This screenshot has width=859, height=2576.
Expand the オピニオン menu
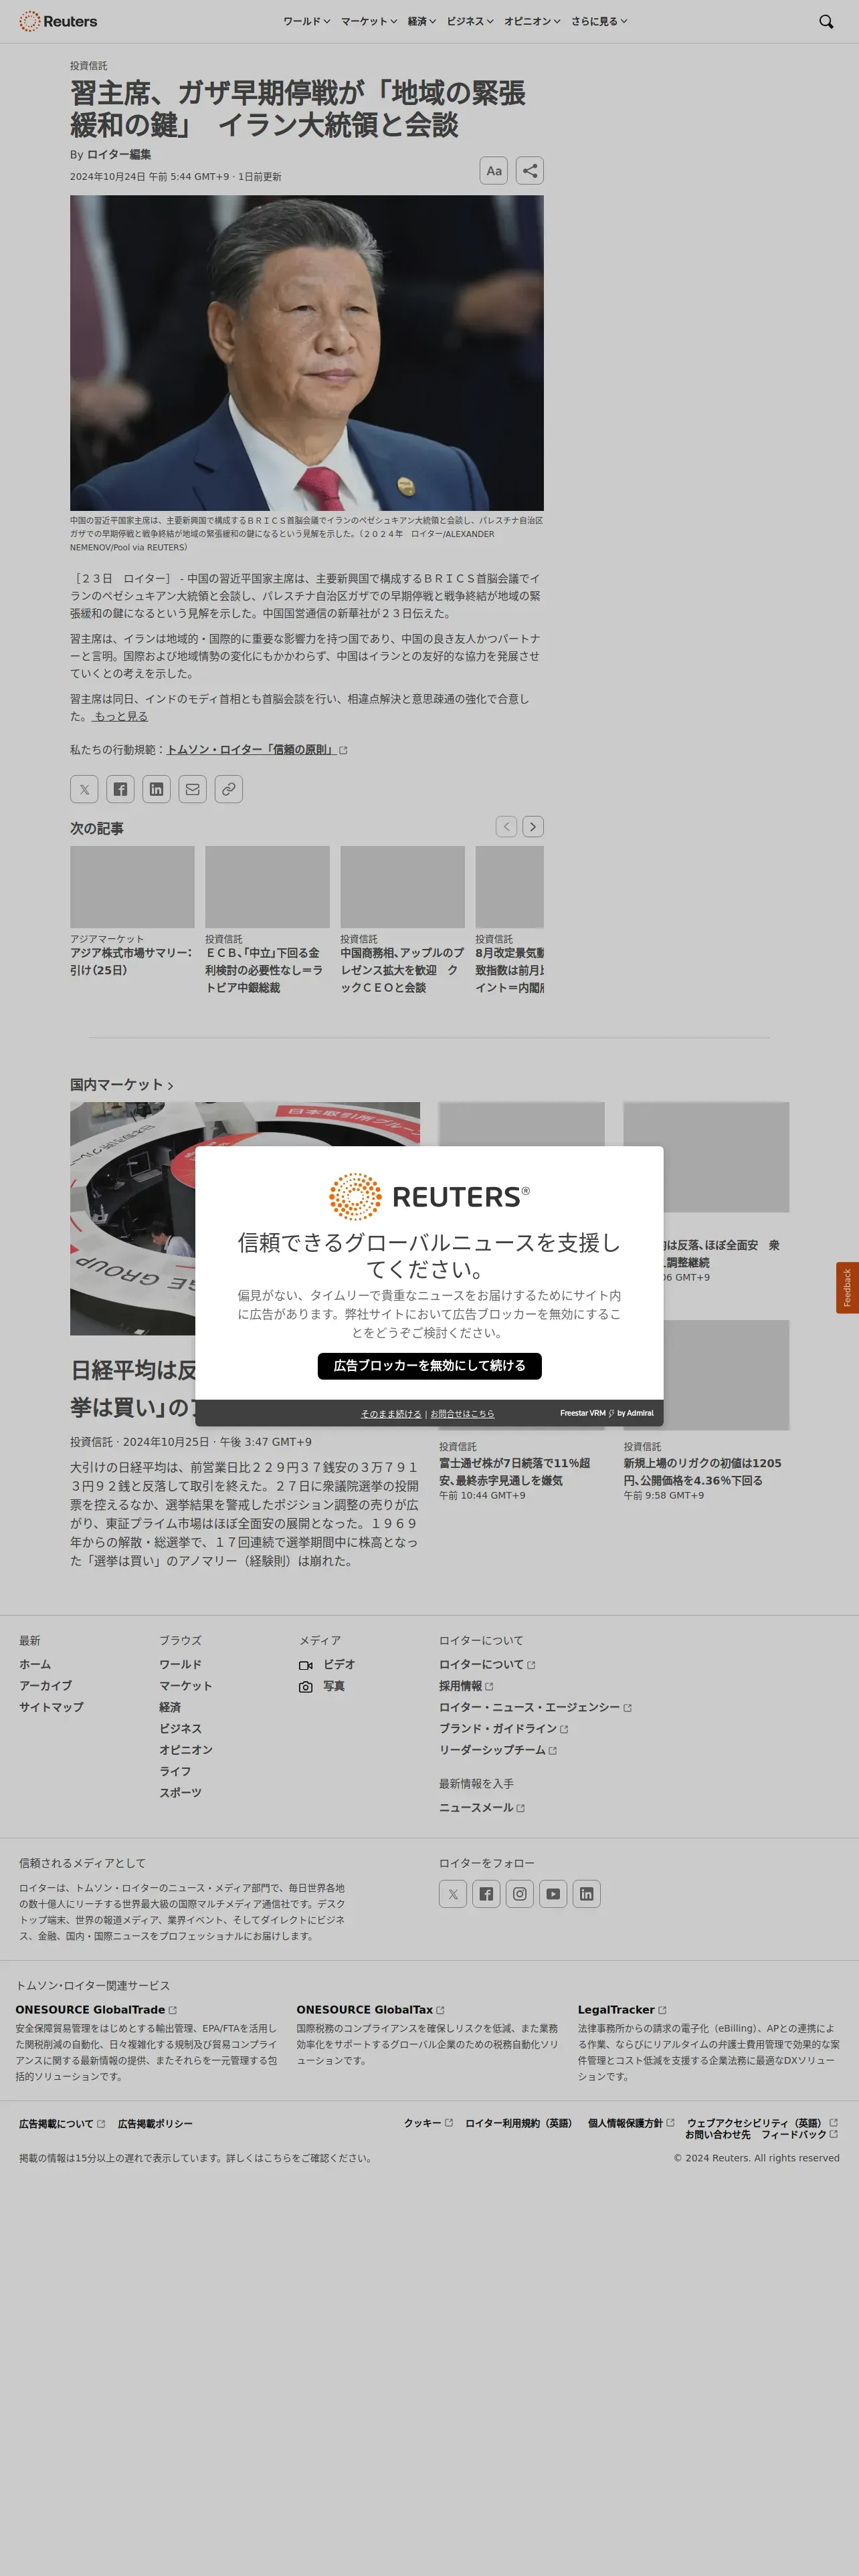(532, 21)
